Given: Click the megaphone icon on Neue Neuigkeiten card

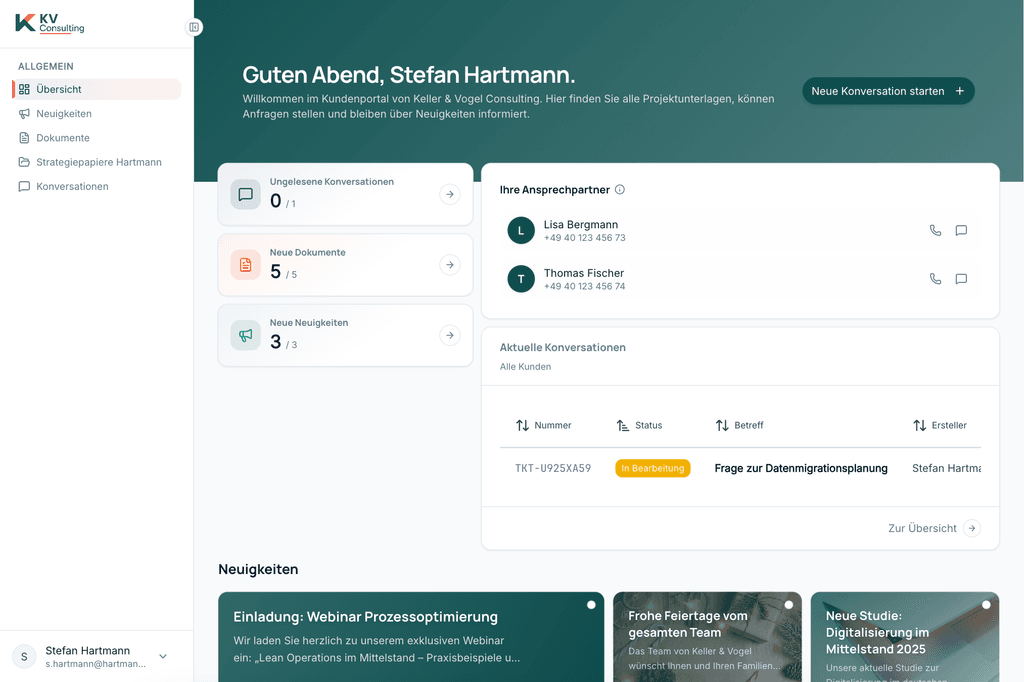Looking at the screenshot, I should click(245, 335).
